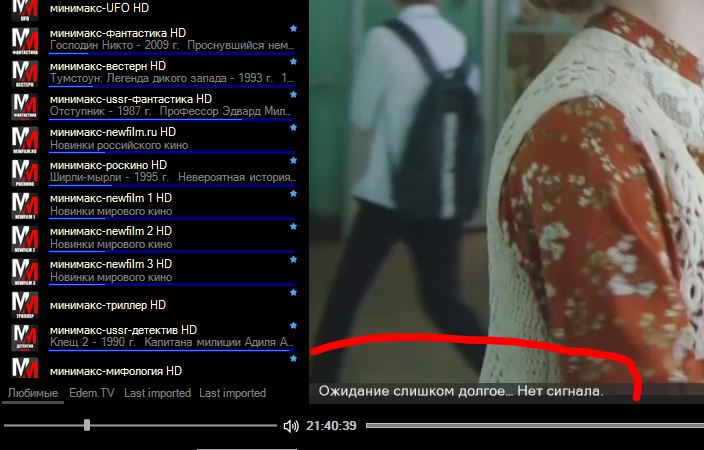Select the минимакс-newfilm.ru HD channel logo
The width and height of the screenshot is (704, 450).
25,140
